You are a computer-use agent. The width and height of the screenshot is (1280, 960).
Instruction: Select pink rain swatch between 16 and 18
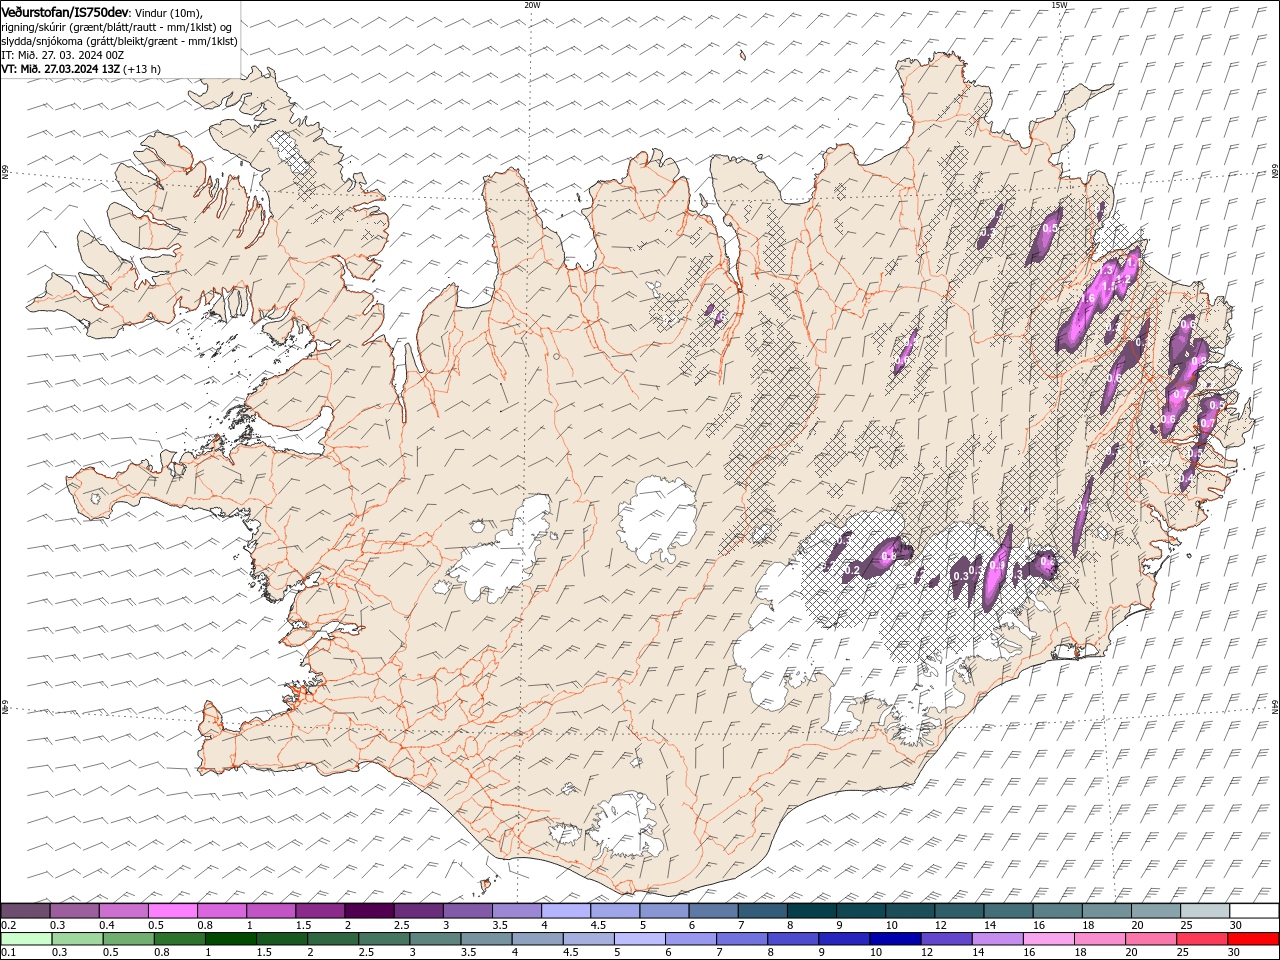pyautogui.click(x=1048, y=939)
